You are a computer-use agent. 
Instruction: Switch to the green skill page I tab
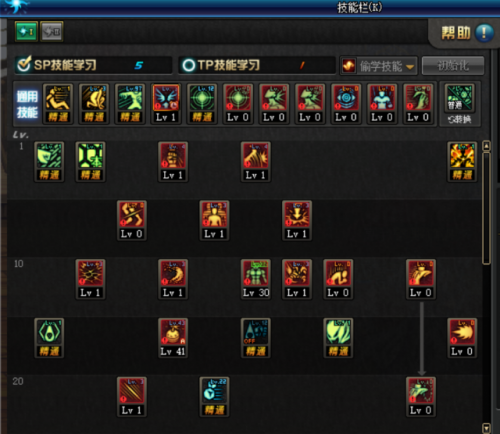coord(26,31)
